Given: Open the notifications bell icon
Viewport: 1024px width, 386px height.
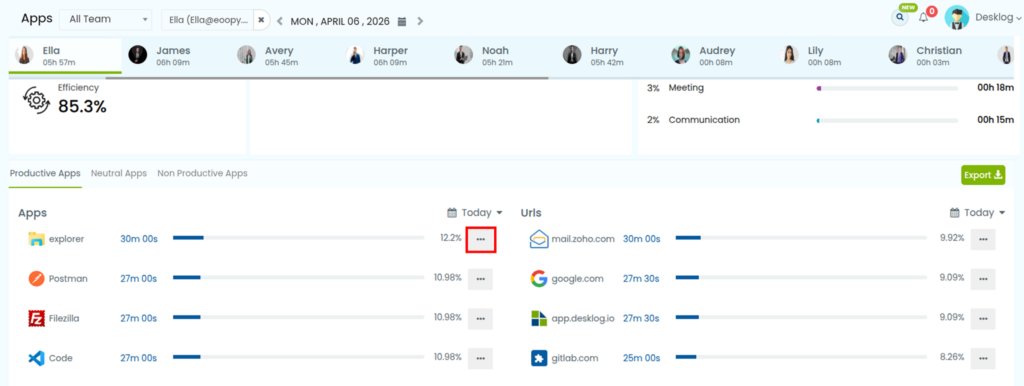Looking at the screenshot, I should (923, 18).
